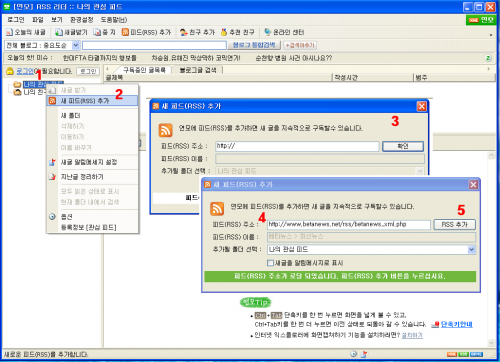
Task: Click the clock icon in status bar
Action: pyautogui.click(x=354, y=354)
